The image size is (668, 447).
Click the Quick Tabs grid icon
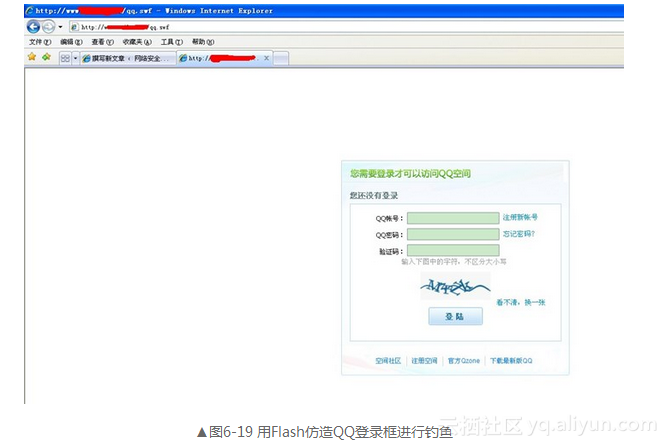(65, 58)
